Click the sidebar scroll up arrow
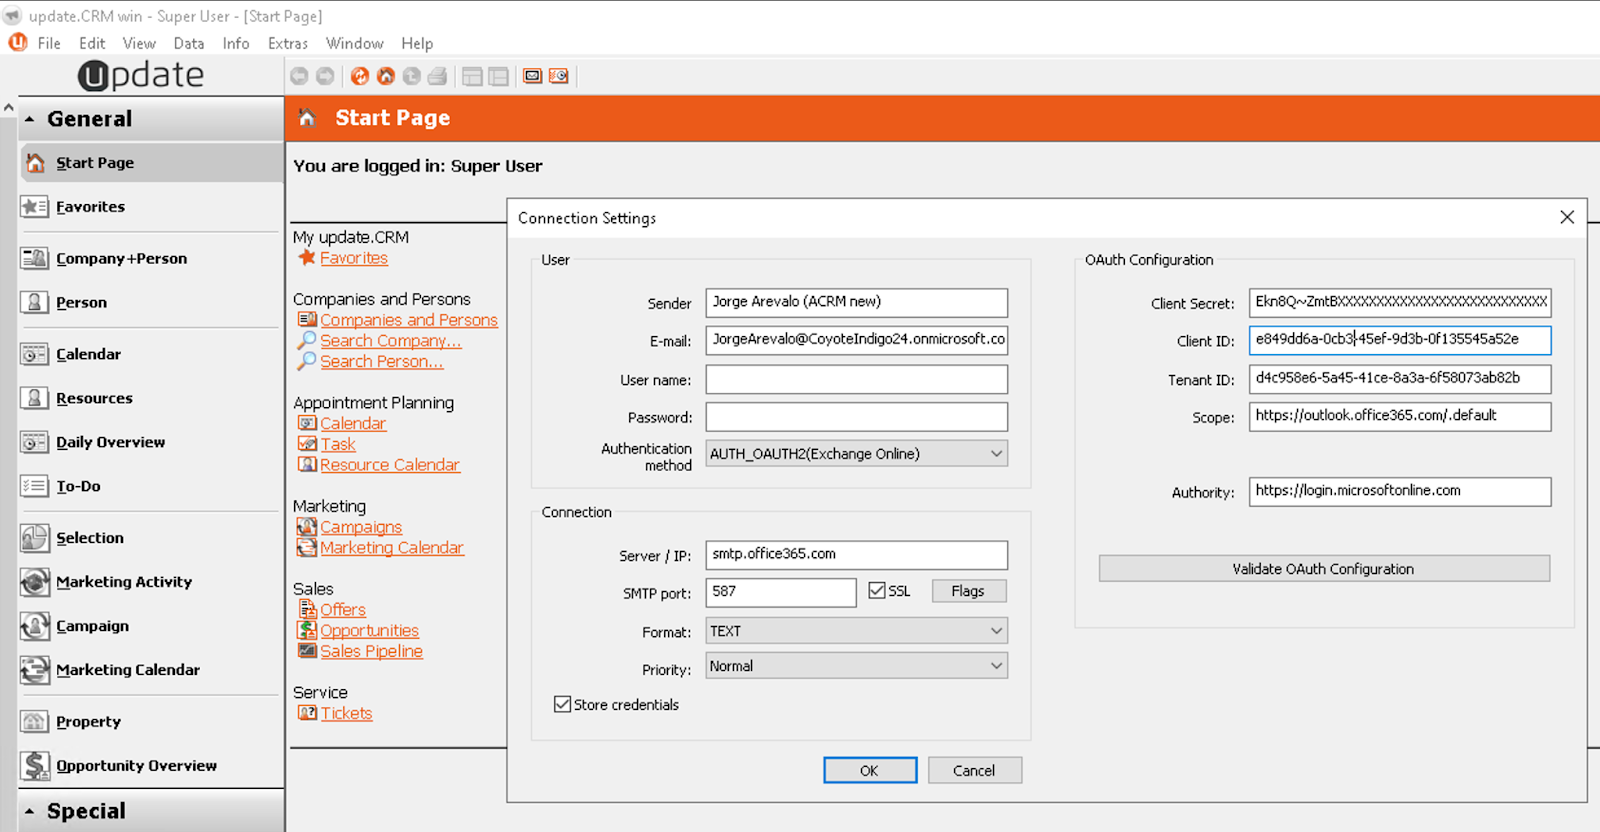This screenshot has height=832, width=1600. pos(8,107)
